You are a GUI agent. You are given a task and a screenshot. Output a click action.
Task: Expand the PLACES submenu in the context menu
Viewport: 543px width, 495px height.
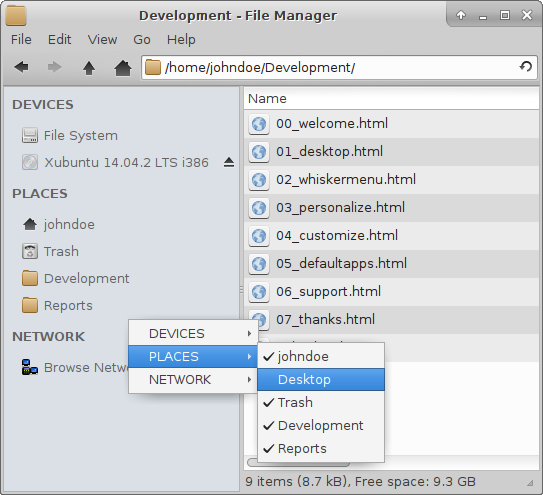coord(193,356)
